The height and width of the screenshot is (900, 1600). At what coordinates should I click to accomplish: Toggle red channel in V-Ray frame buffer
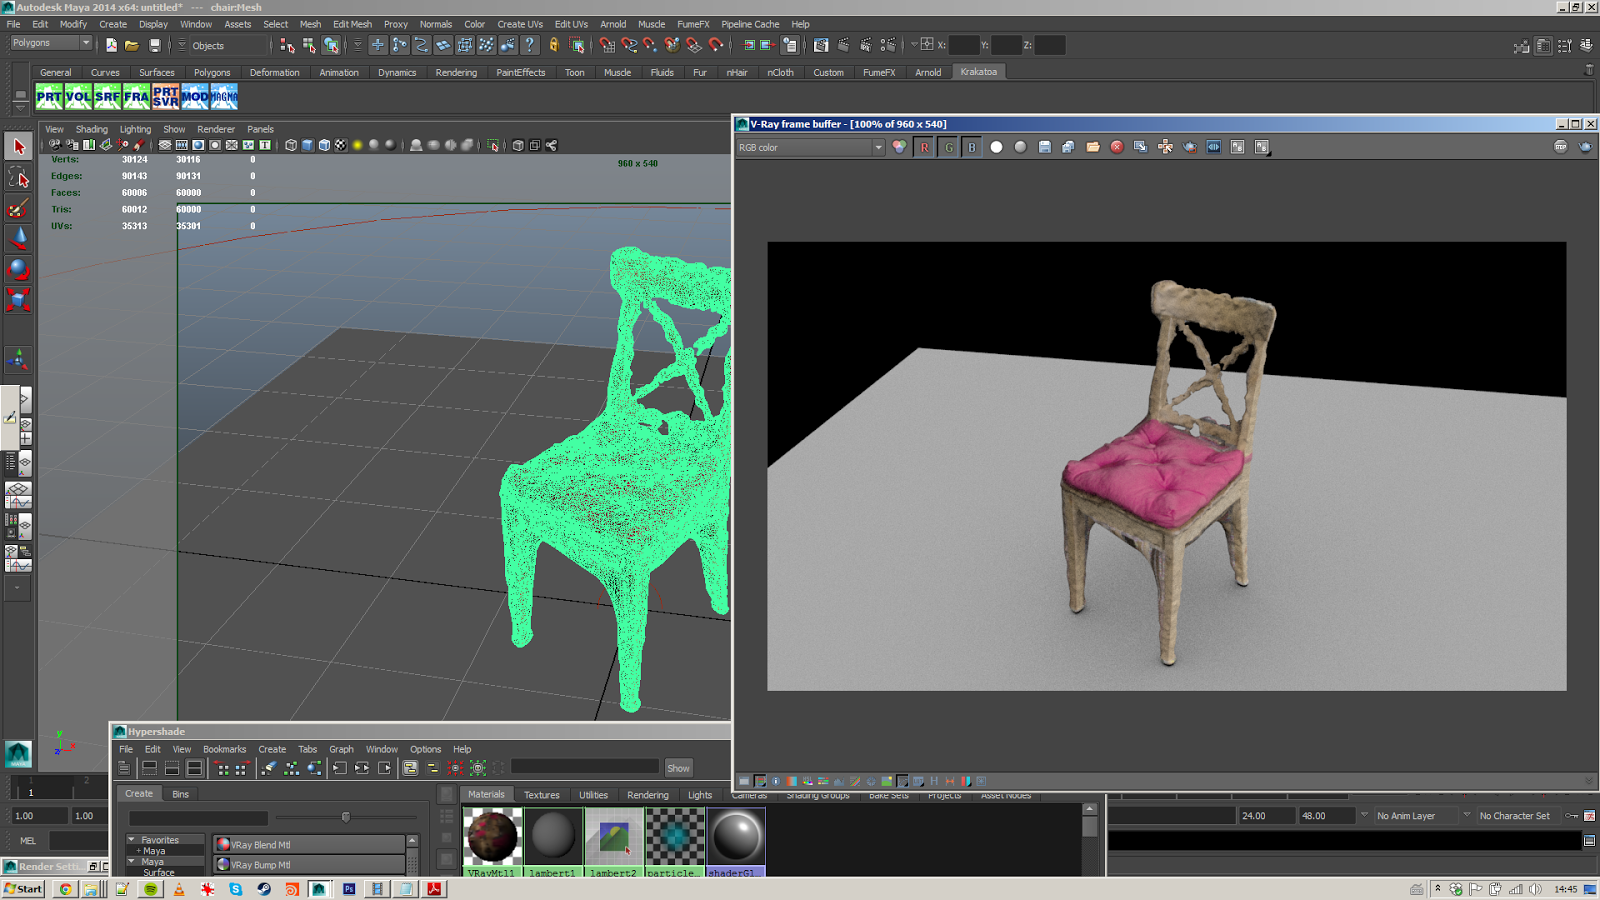[x=924, y=147]
